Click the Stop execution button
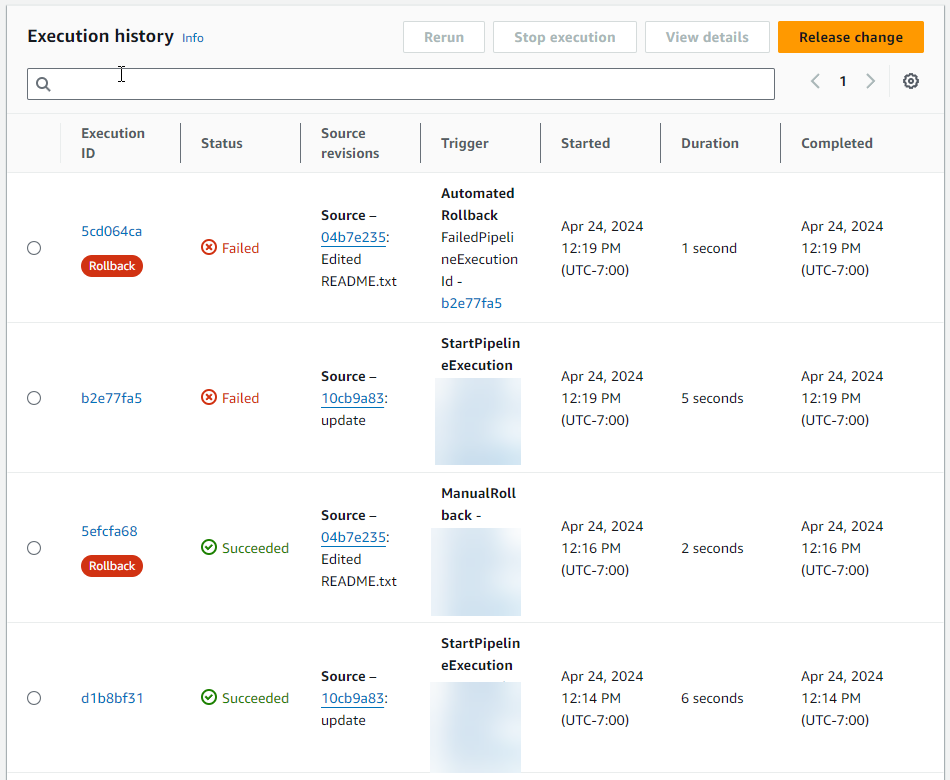 564,37
